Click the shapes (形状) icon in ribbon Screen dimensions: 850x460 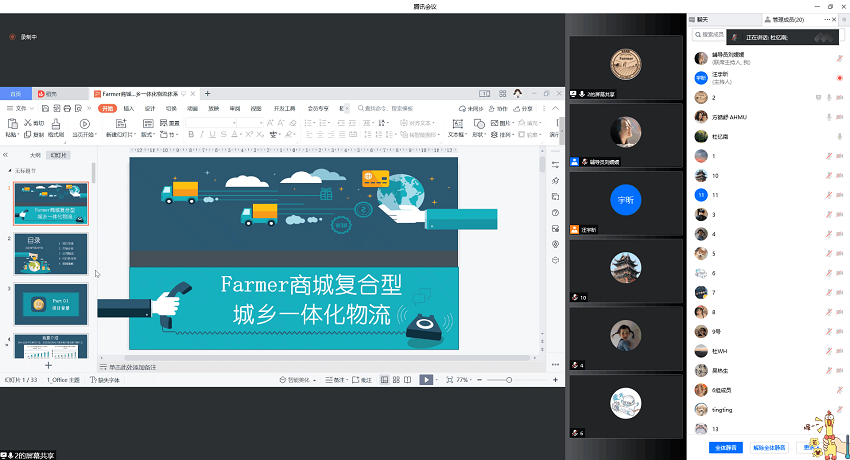tap(478, 124)
